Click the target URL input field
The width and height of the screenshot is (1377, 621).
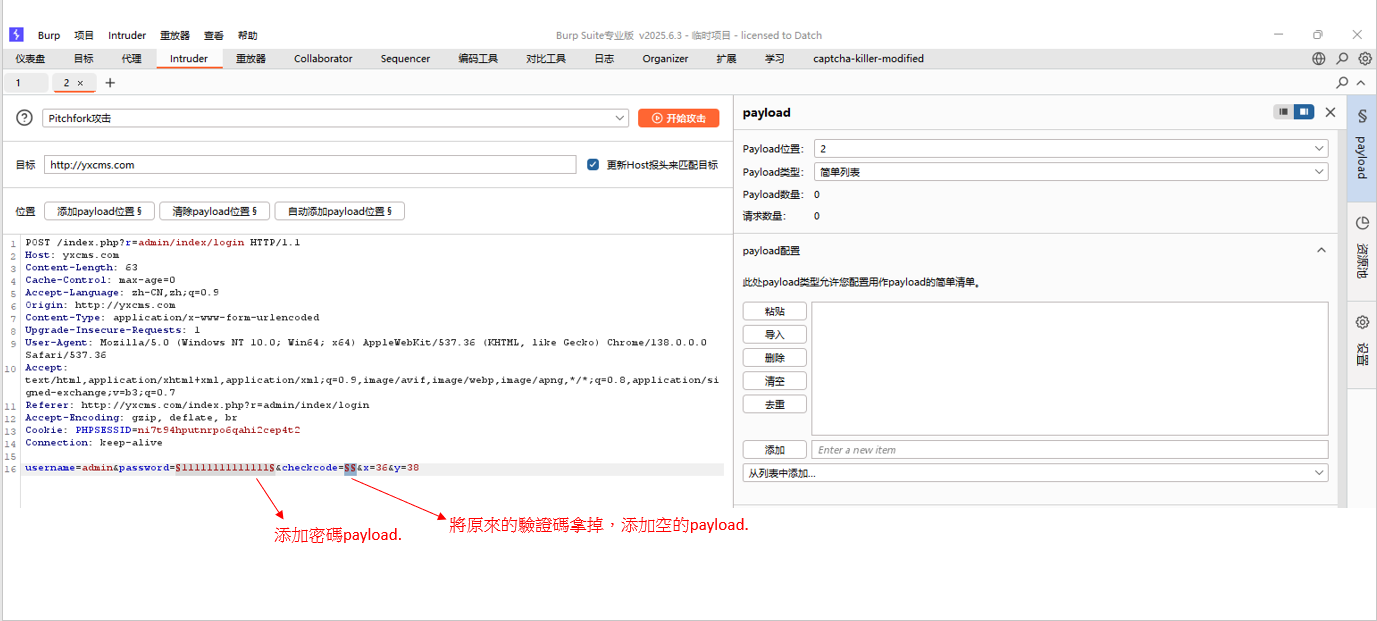click(310, 165)
